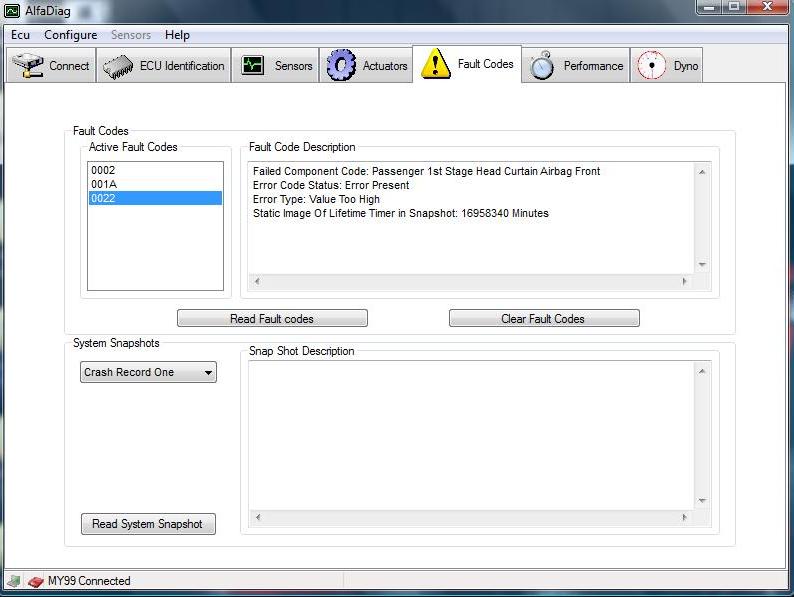Open the Help menu
This screenshot has height=597, width=794.
click(177, 35)
